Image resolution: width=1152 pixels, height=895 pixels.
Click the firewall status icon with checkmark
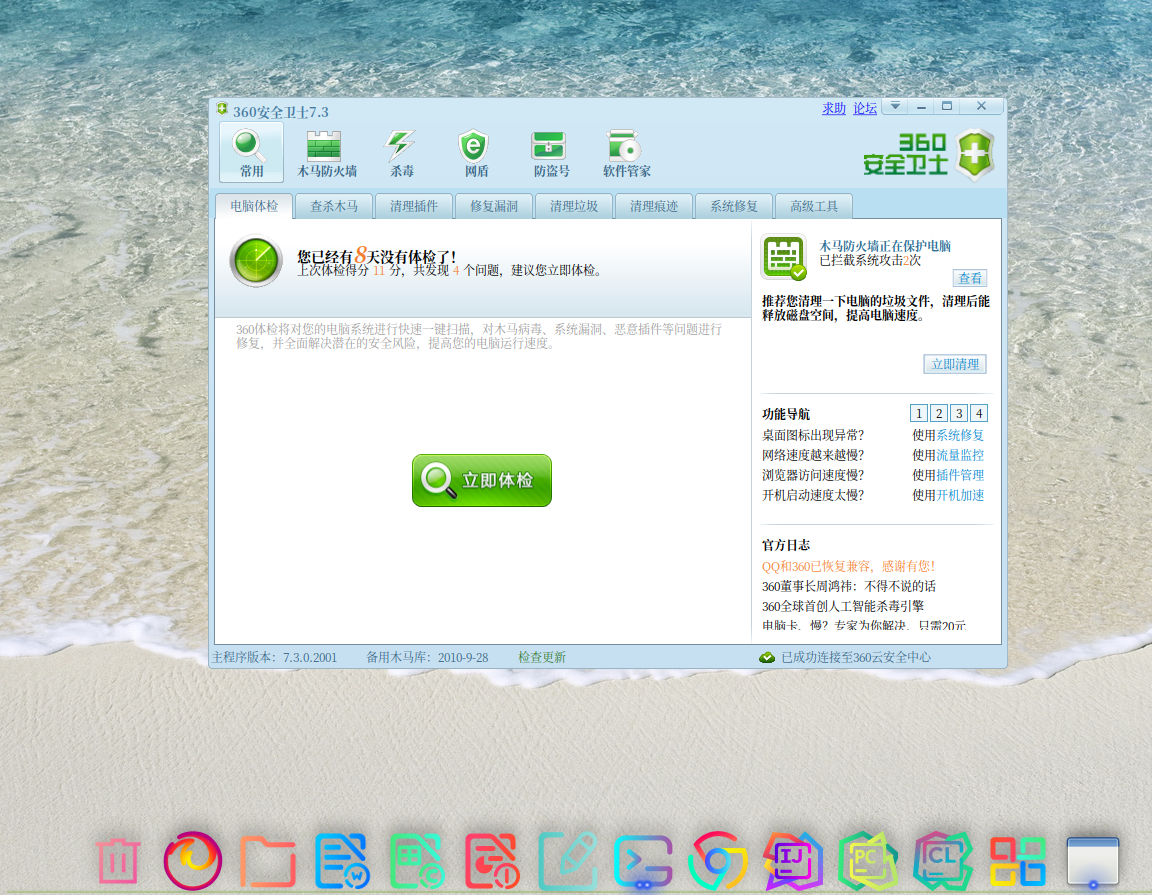point(783,257)
